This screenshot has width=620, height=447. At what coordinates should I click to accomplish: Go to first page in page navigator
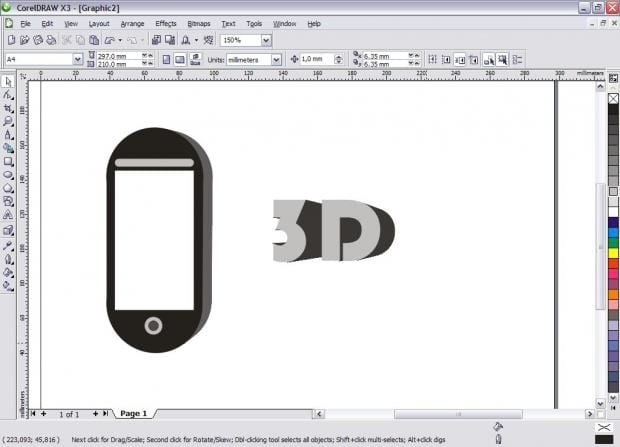(x=33, y=413)
